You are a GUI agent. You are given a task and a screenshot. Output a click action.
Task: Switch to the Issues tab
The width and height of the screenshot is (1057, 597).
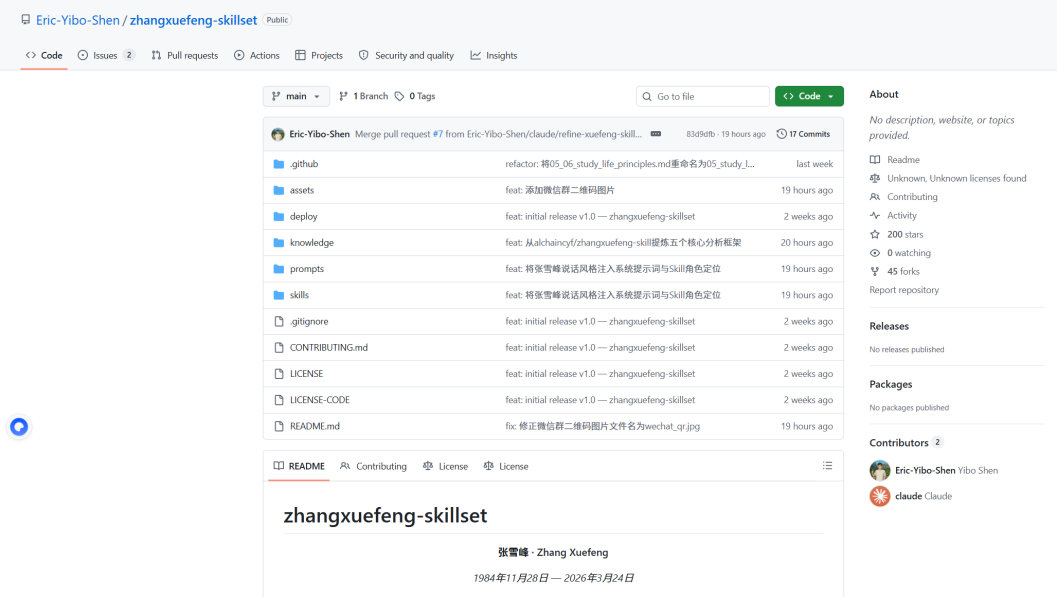pos(106,56)
